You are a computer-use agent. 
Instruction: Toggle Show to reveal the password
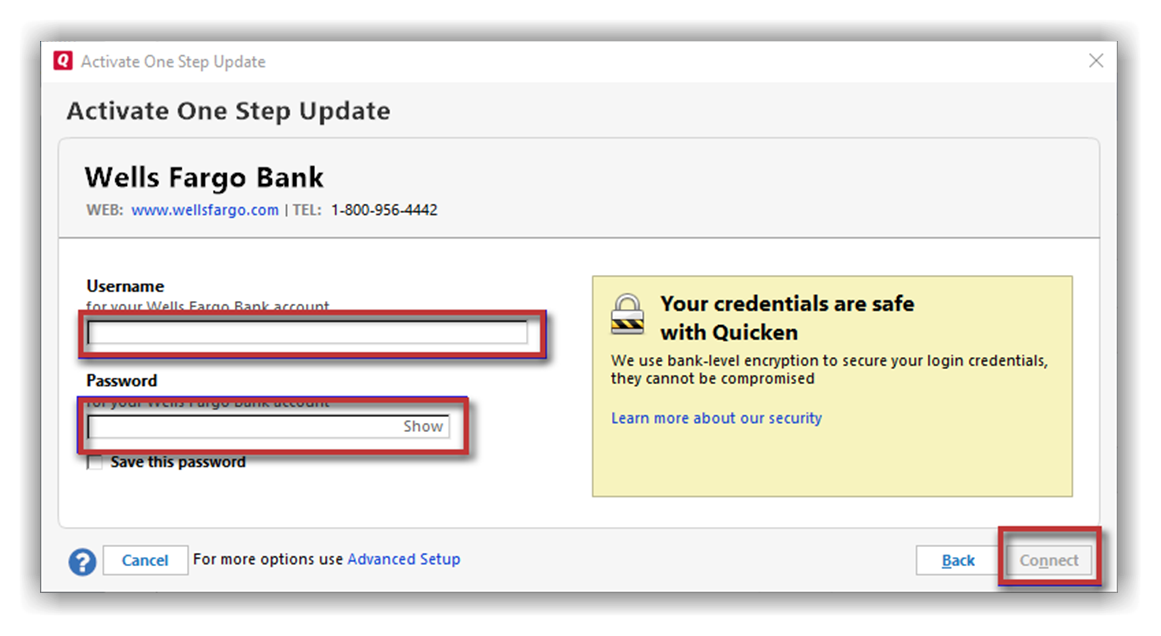[x=423, y=427]
